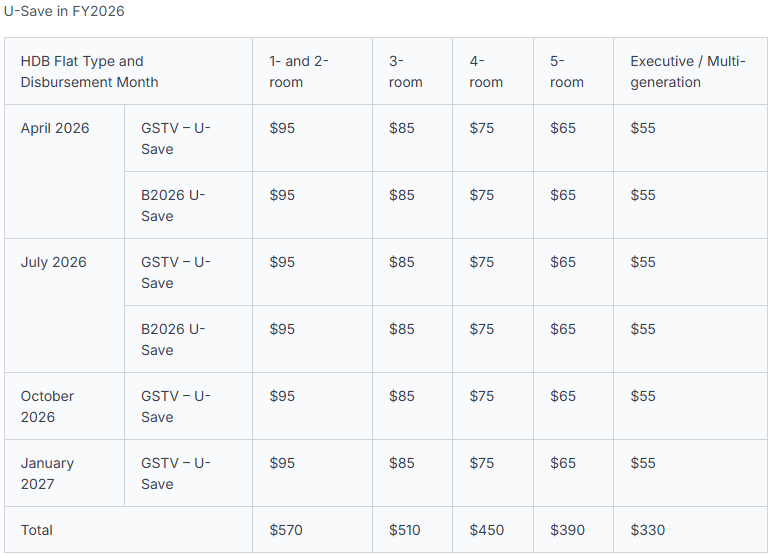Click the '5-room' column header
This screenshot has height=558, width=771.
tap(566, 71)
